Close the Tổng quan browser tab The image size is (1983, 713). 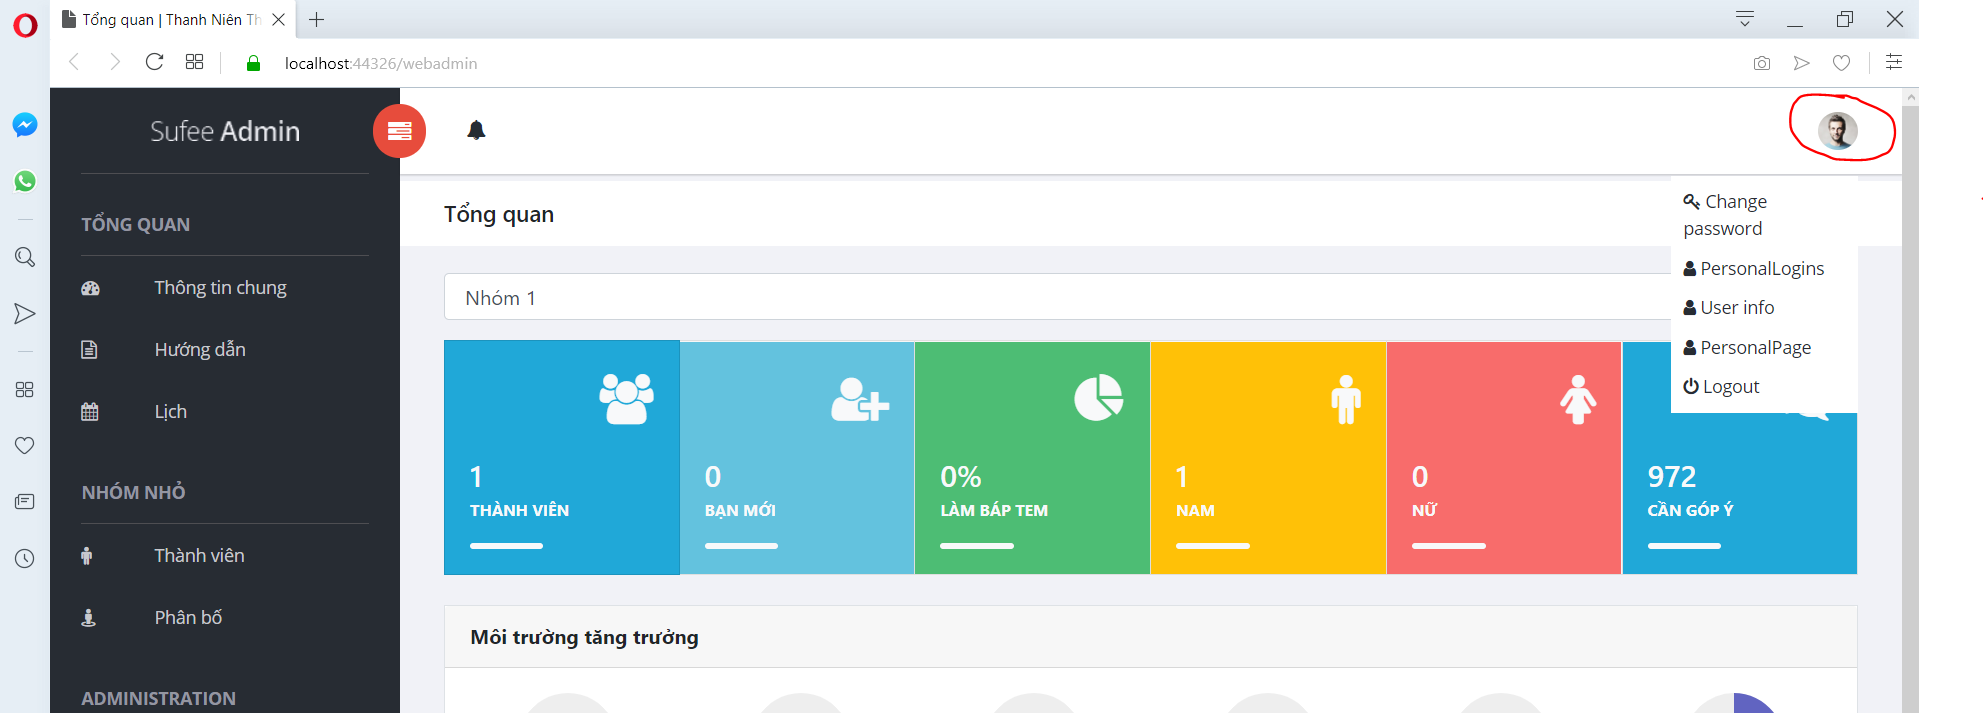[279, 19]
